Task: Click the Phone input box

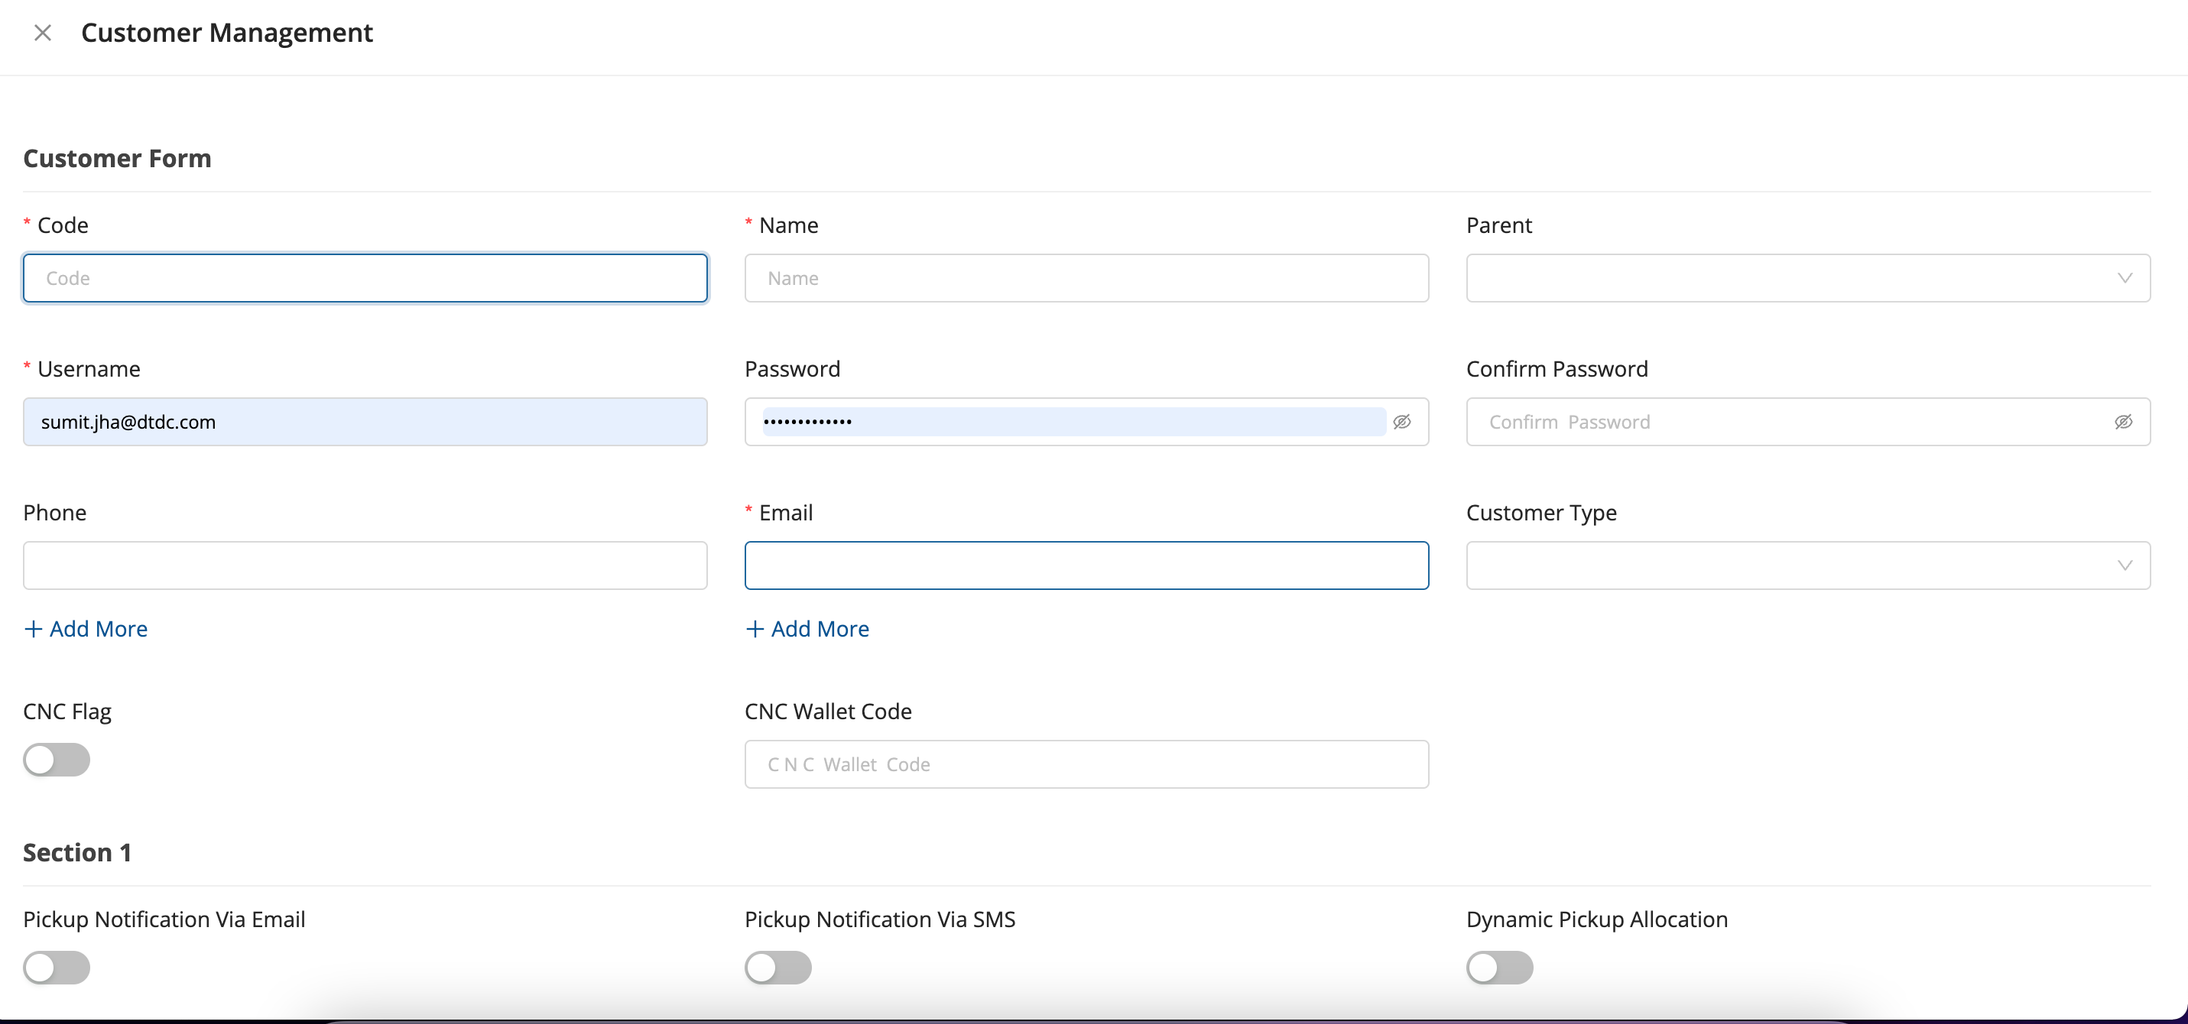Action: click(365, 566)
